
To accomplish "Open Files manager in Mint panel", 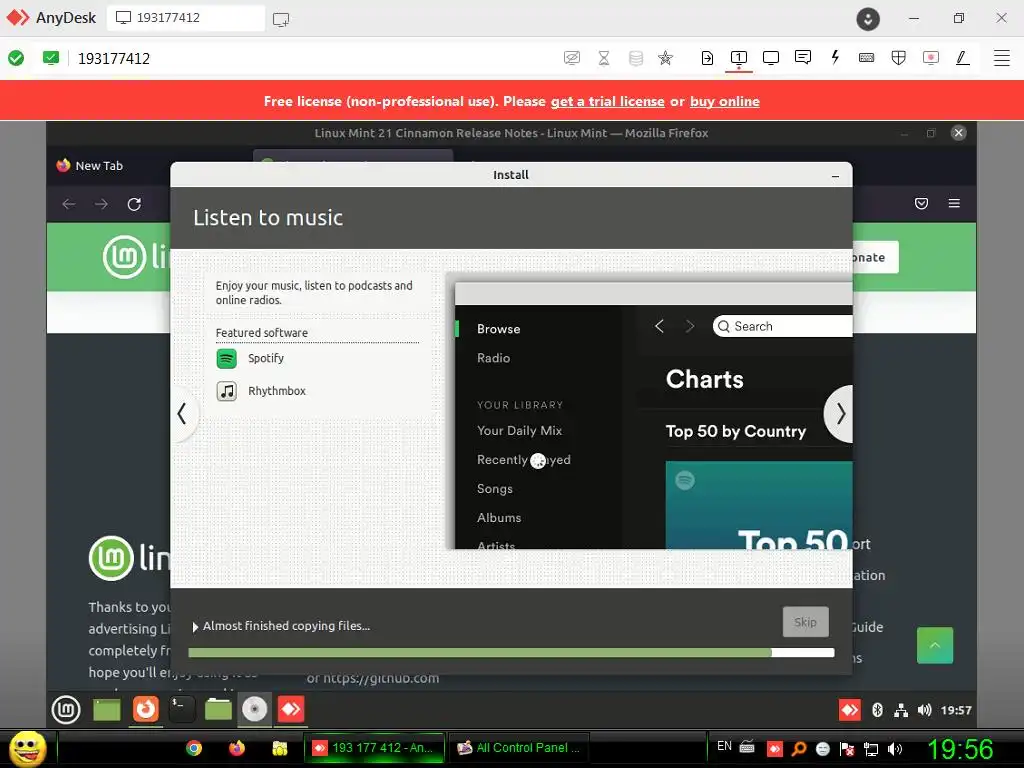I will pyautogui.click(x=218, y=709).
